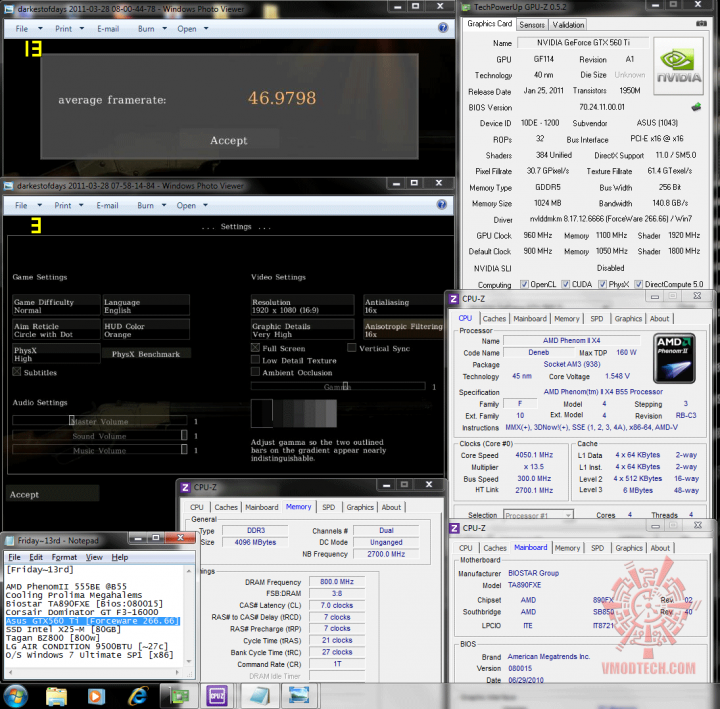Toggle PhysX checkbox in GPU-Z

[x=602, y=284]
